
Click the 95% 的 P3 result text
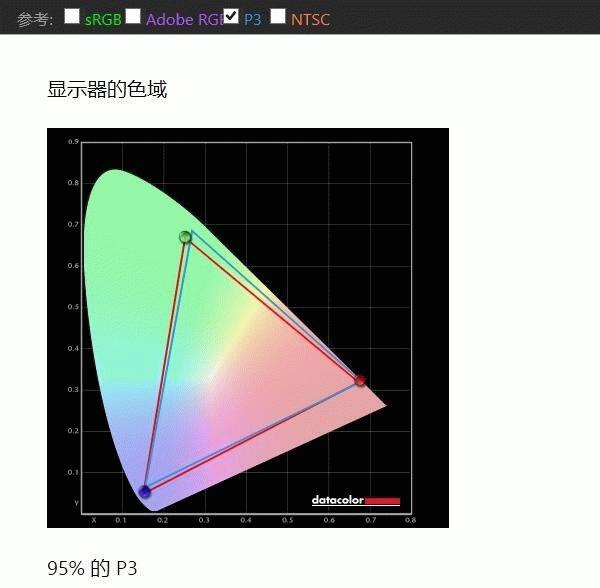click(92, 569)
